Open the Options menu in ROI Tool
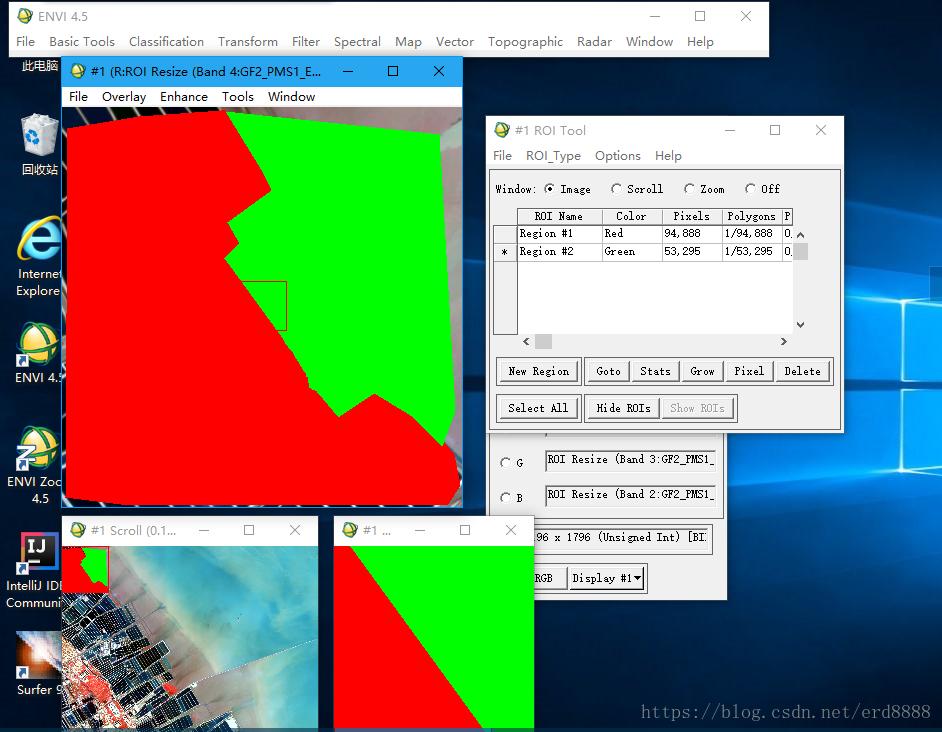 coord(618,156)
